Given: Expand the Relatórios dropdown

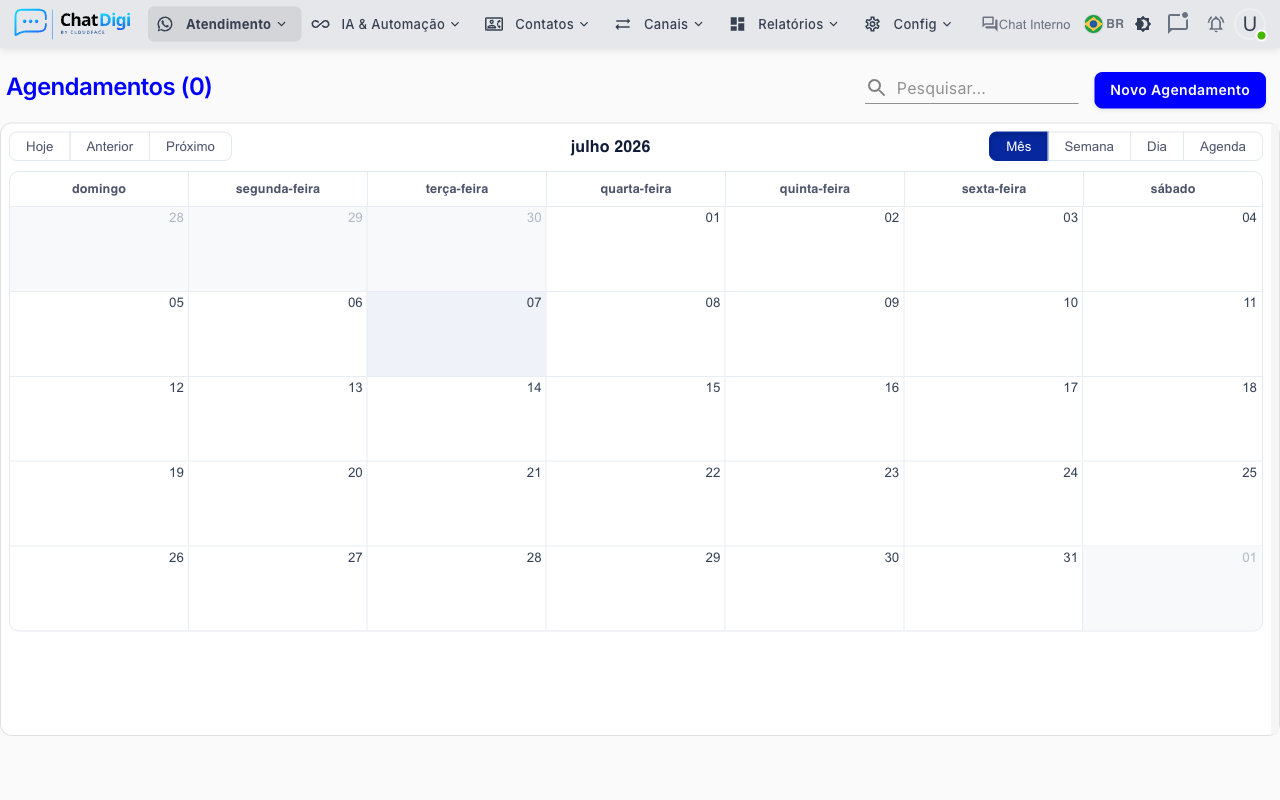Looking at the screenshot, I should pyautogui.click(x=784, y=24).
